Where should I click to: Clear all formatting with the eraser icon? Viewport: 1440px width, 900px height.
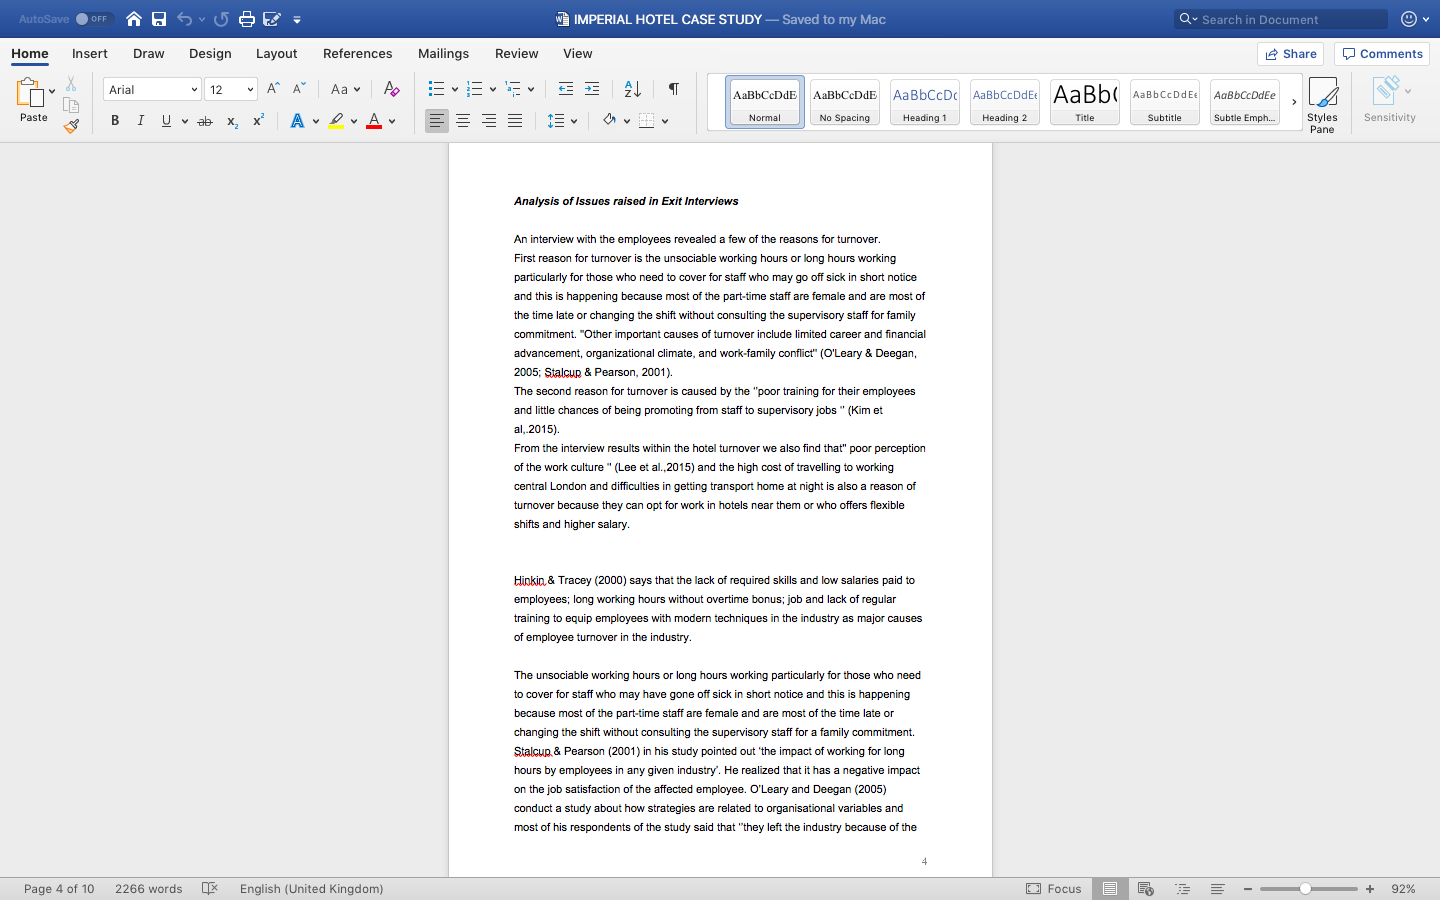click(x=391, y=89)
